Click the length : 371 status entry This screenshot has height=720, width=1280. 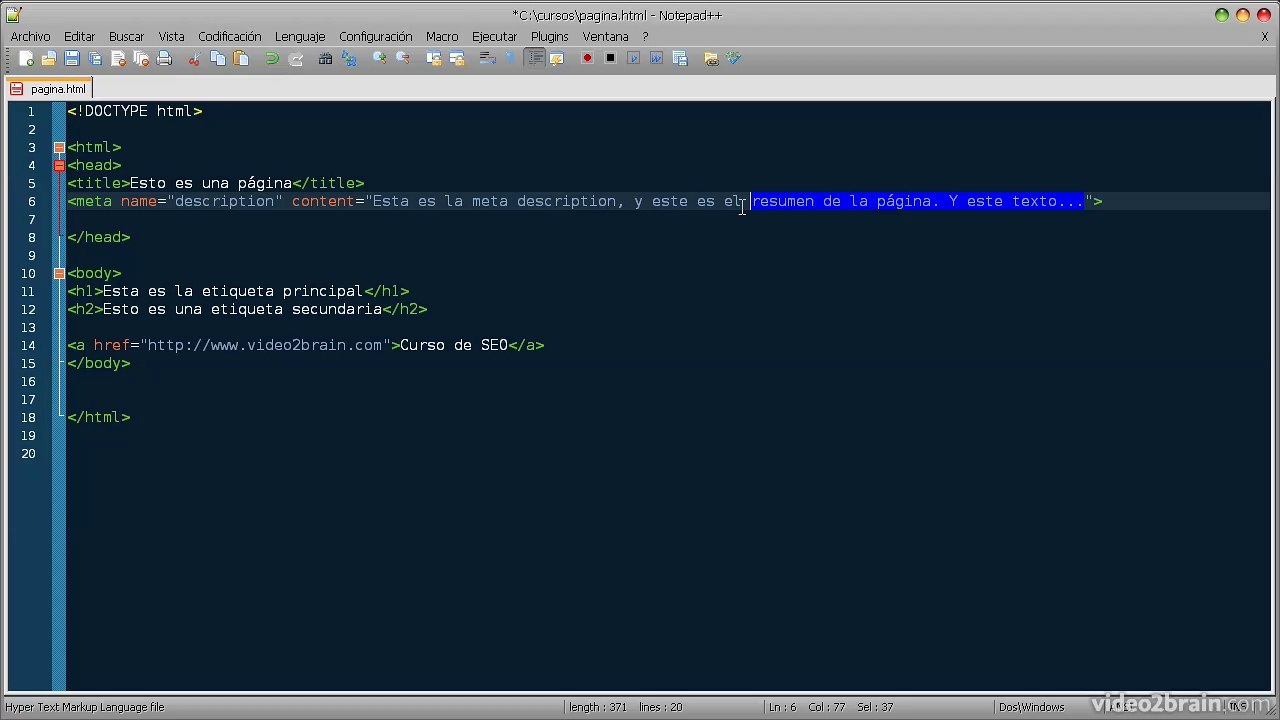[x=598, y=707]
